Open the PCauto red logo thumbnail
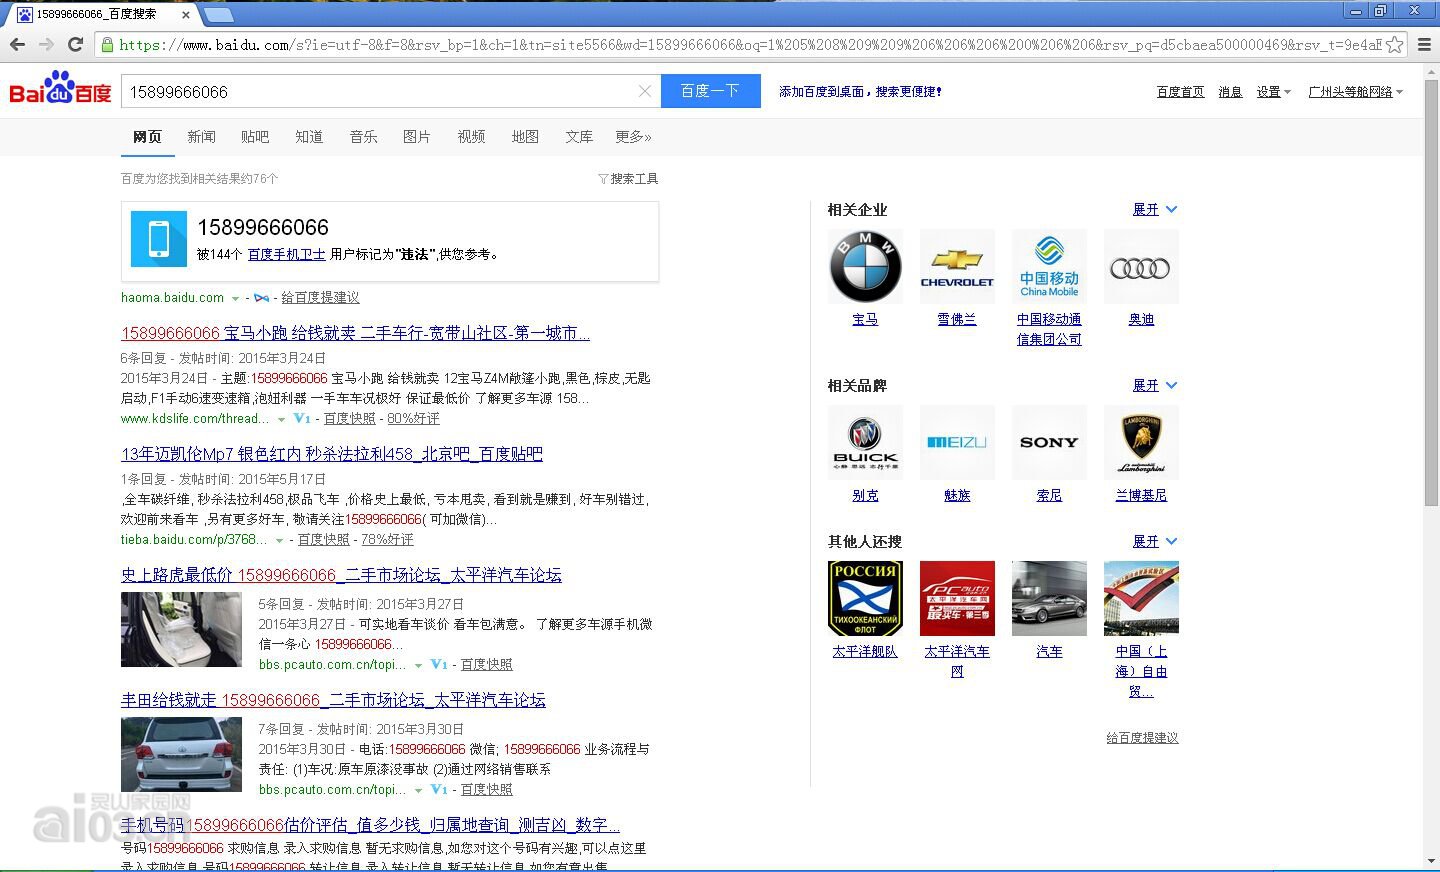 (957, 598)
